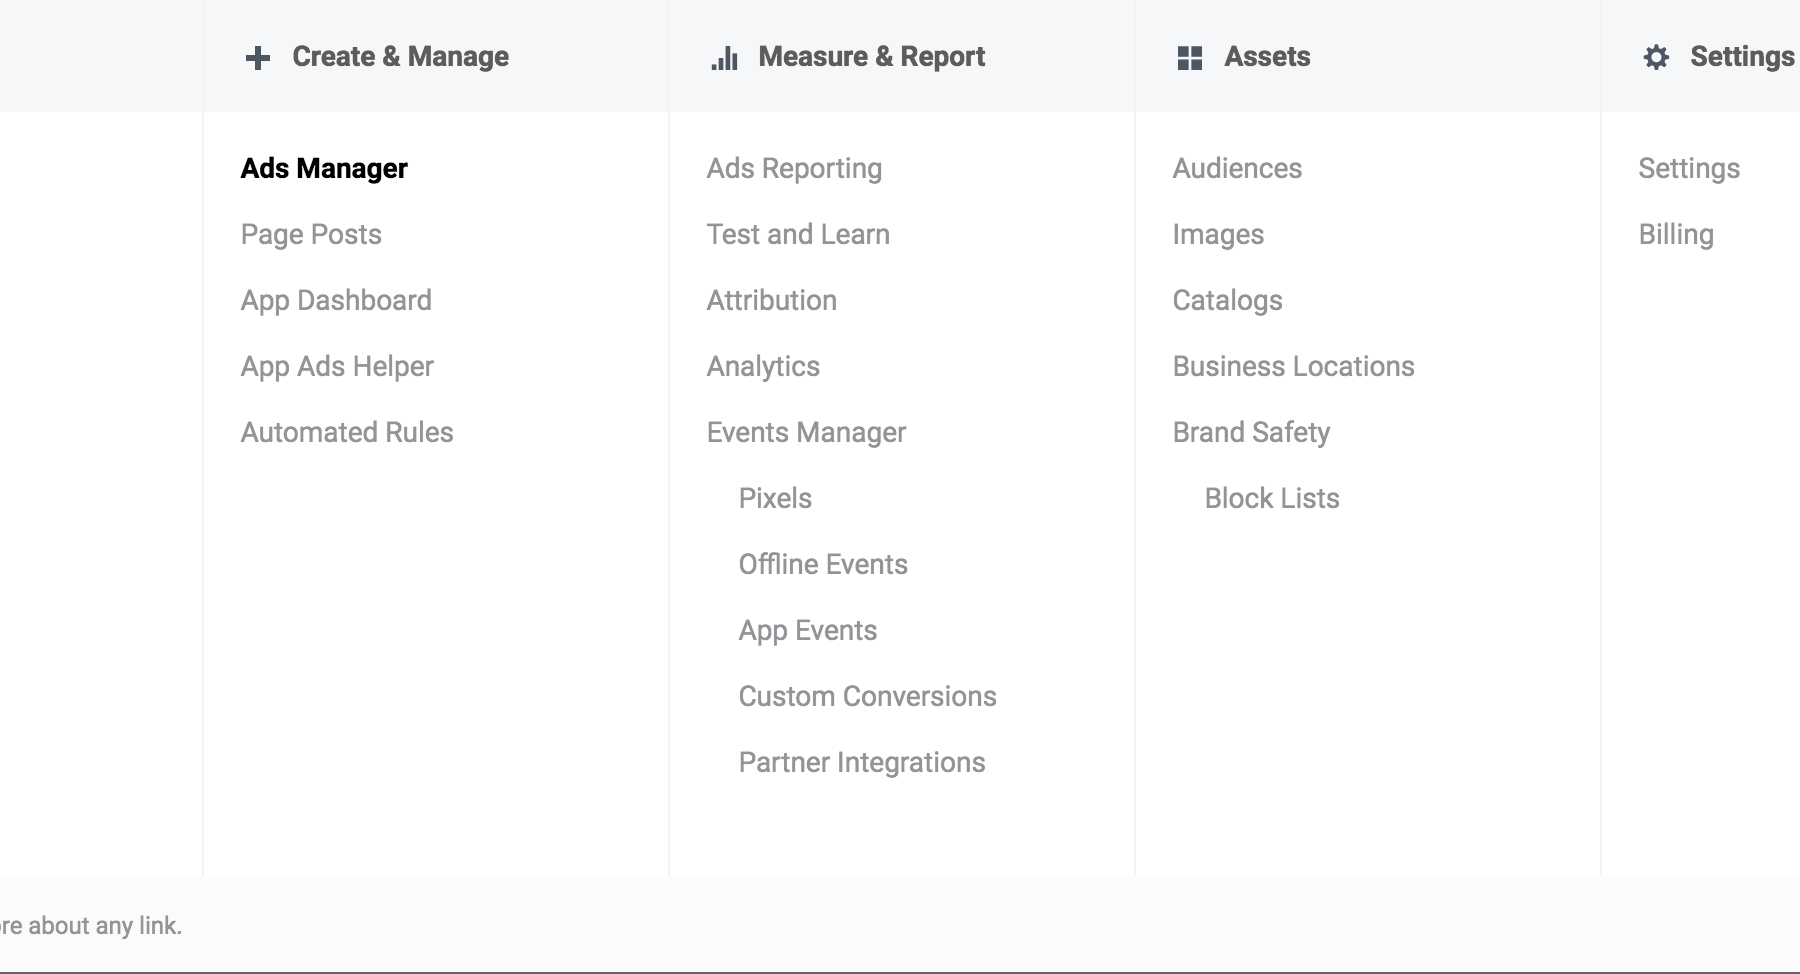Click the grid icon beside Assets
The image size is (1800, 974).
click(1190, 58)
